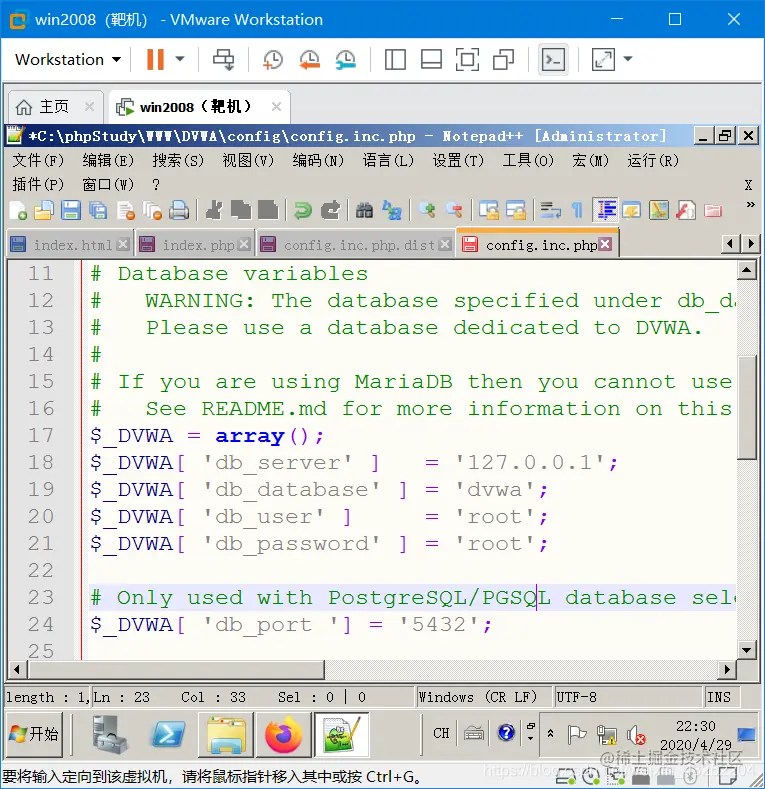Click the Replace icon
The image size is (765, 789).
392,210
